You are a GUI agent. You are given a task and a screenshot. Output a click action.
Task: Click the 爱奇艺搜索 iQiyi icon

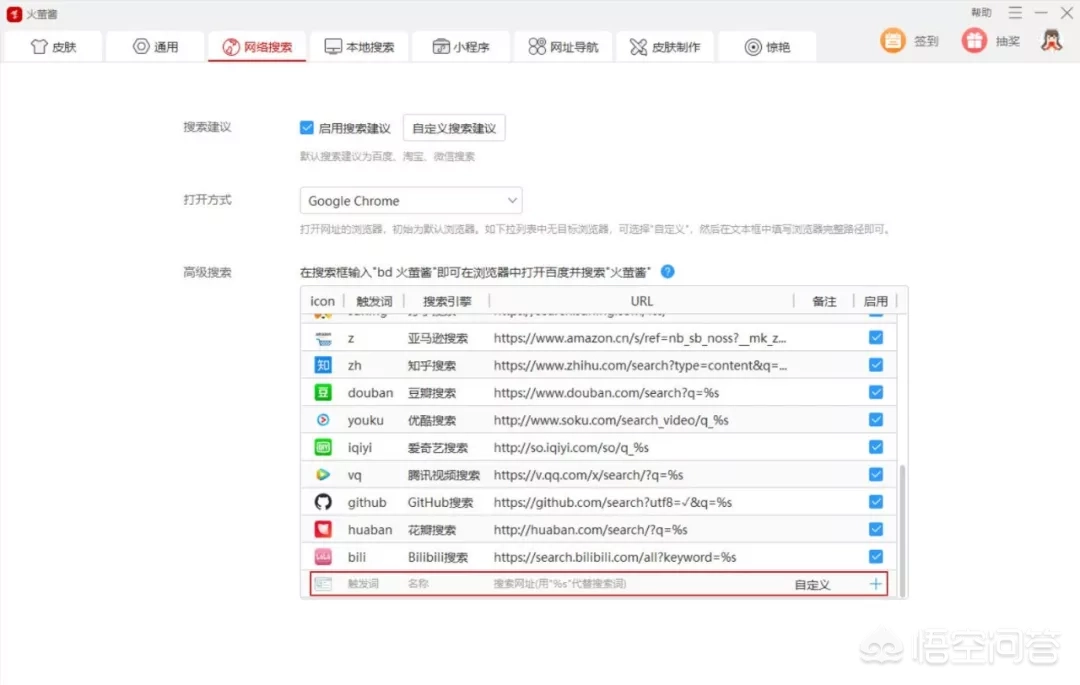pos(323,447)
